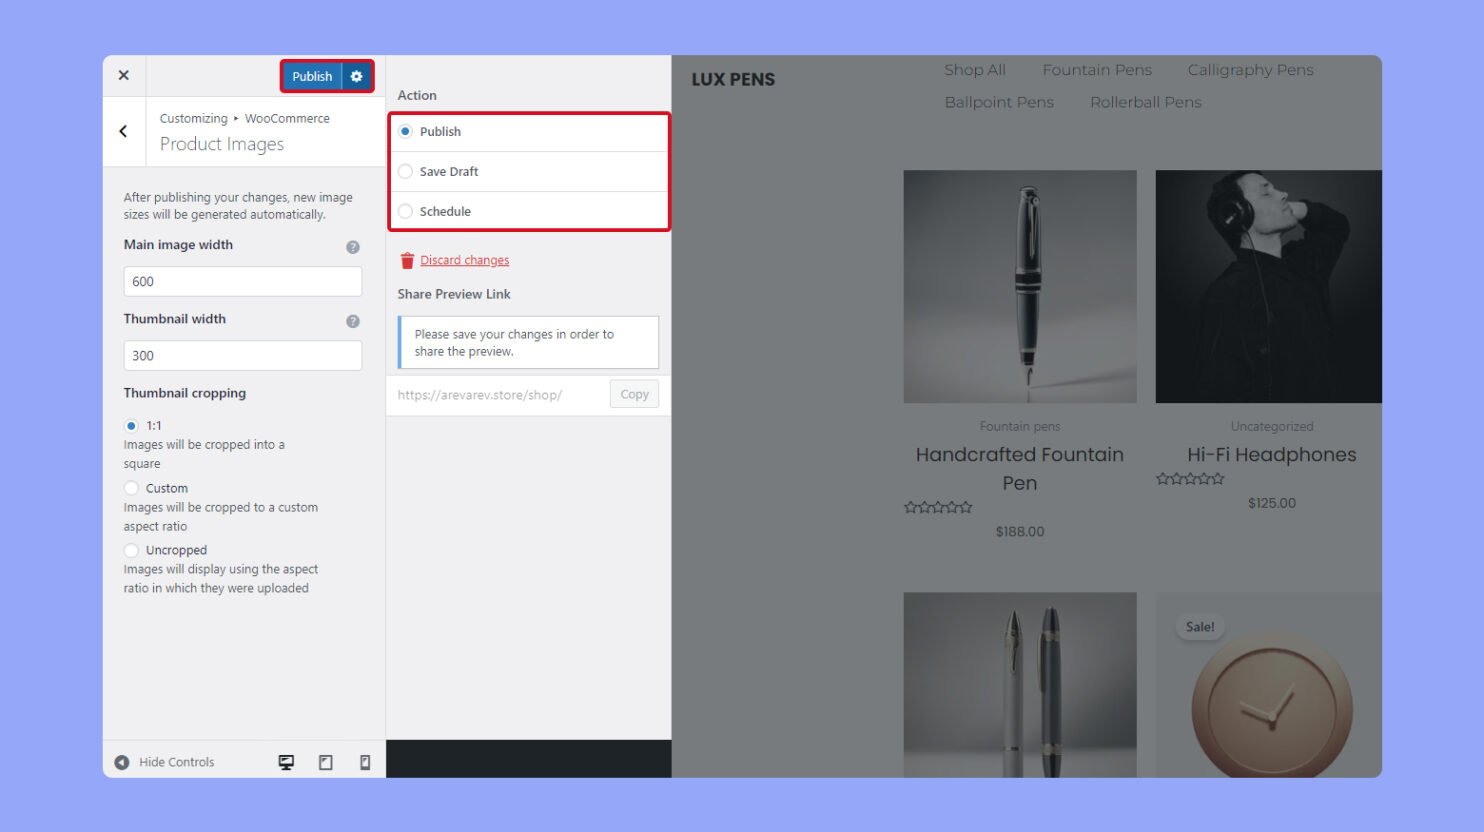1484x832 pixels.
Task: Click the Publish button
Action: point(311,76)
